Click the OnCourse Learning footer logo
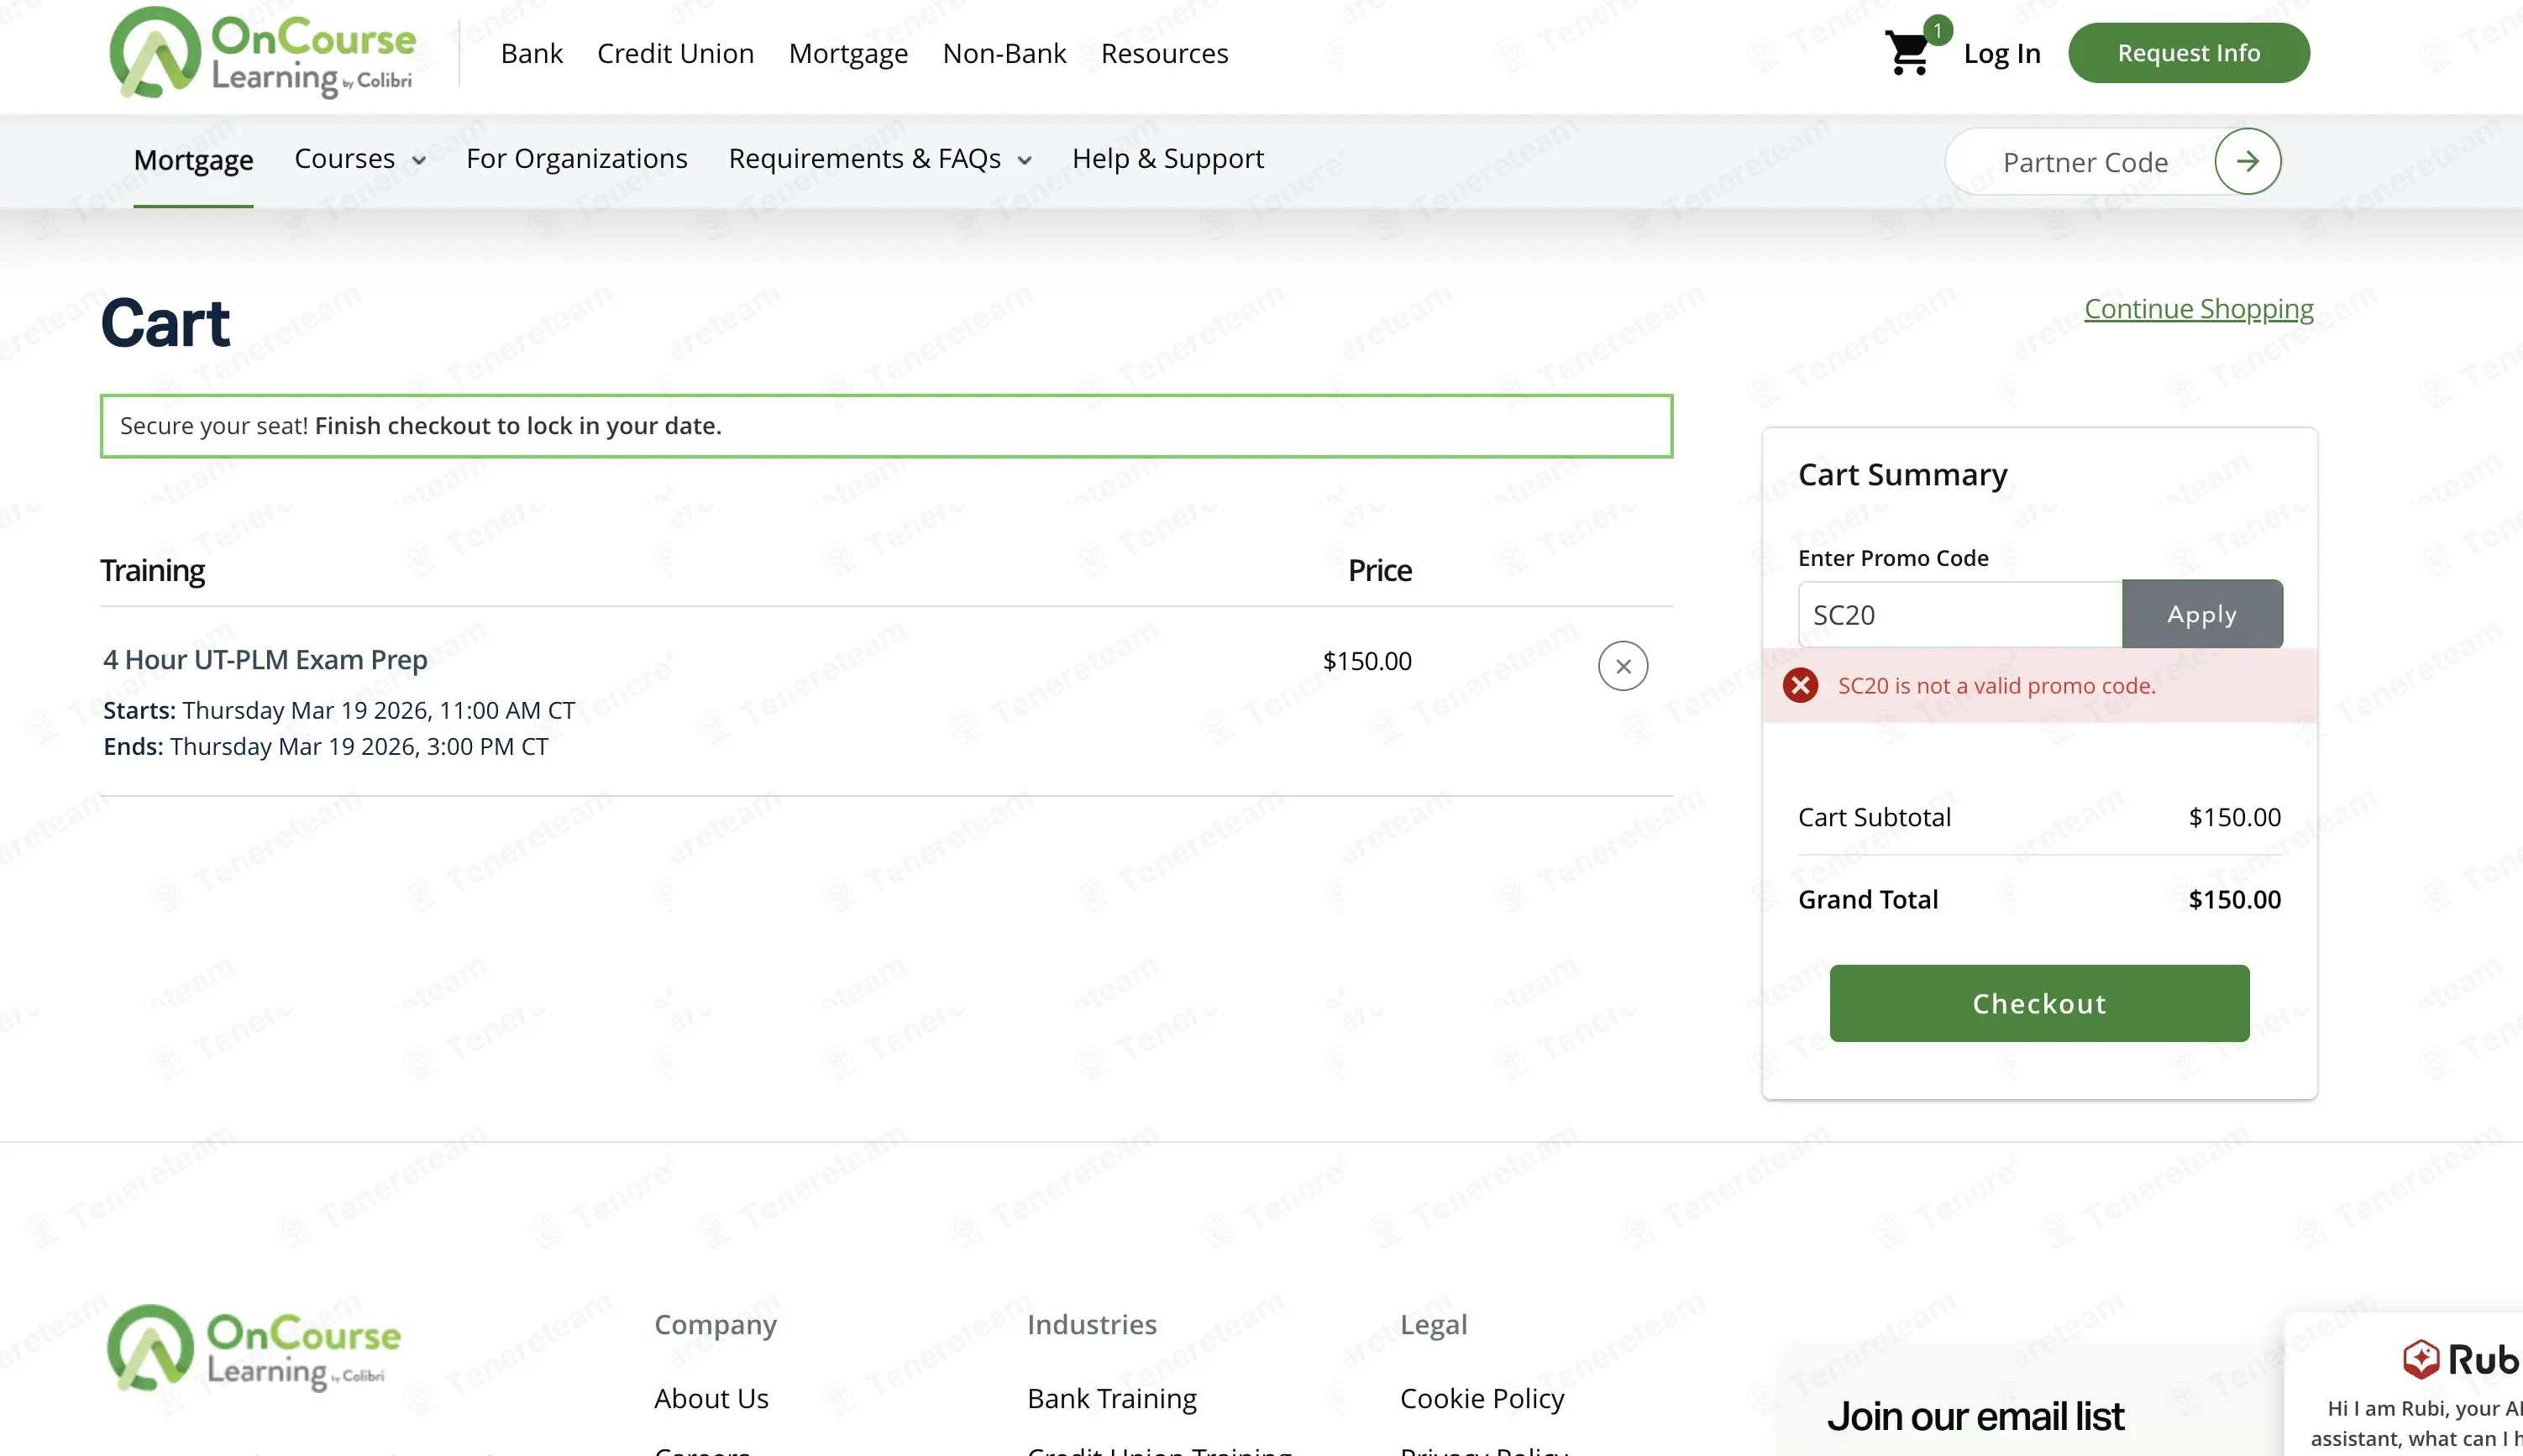Image resolution: width=2523 pixels, height=1456 pixels. click(254, 1348)
